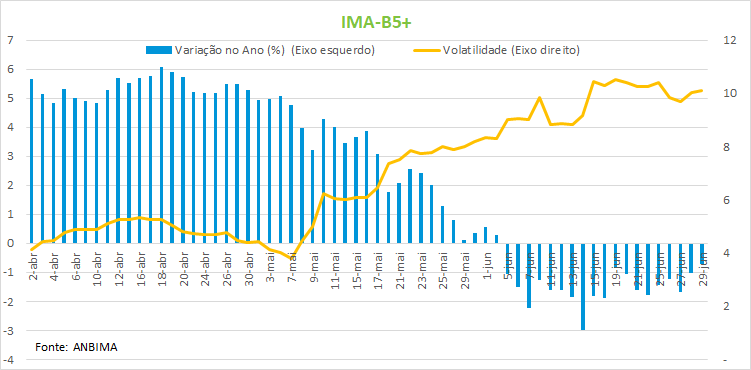Image resolution: width=751 pixels, height=370 pixels.
Task: Select the -2 axis value
Action: [8, 302]
